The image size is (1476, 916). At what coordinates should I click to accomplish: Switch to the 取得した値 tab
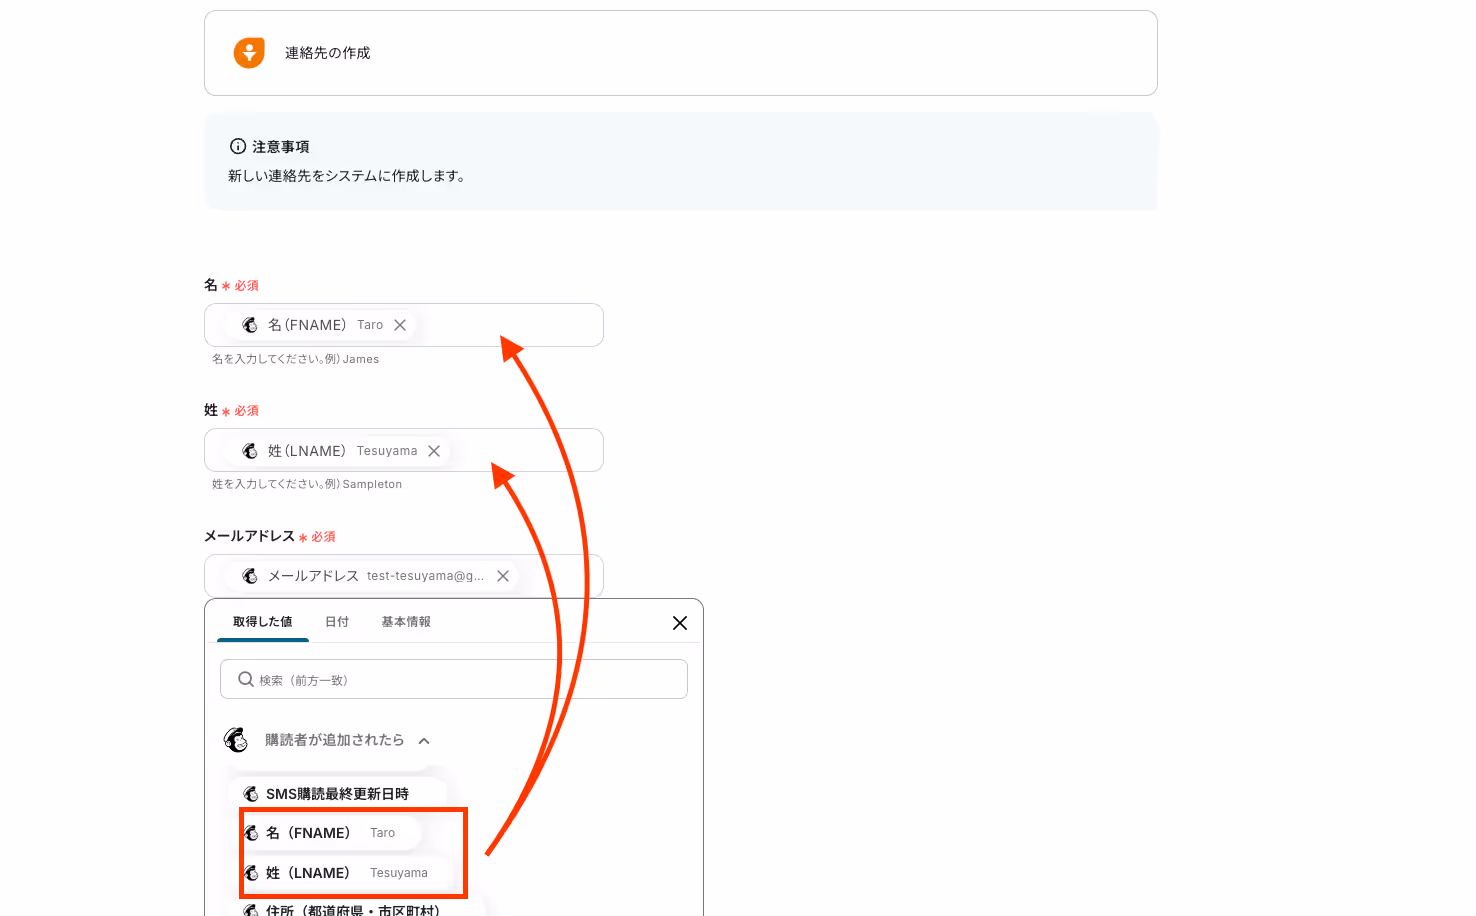coord(263,622)
